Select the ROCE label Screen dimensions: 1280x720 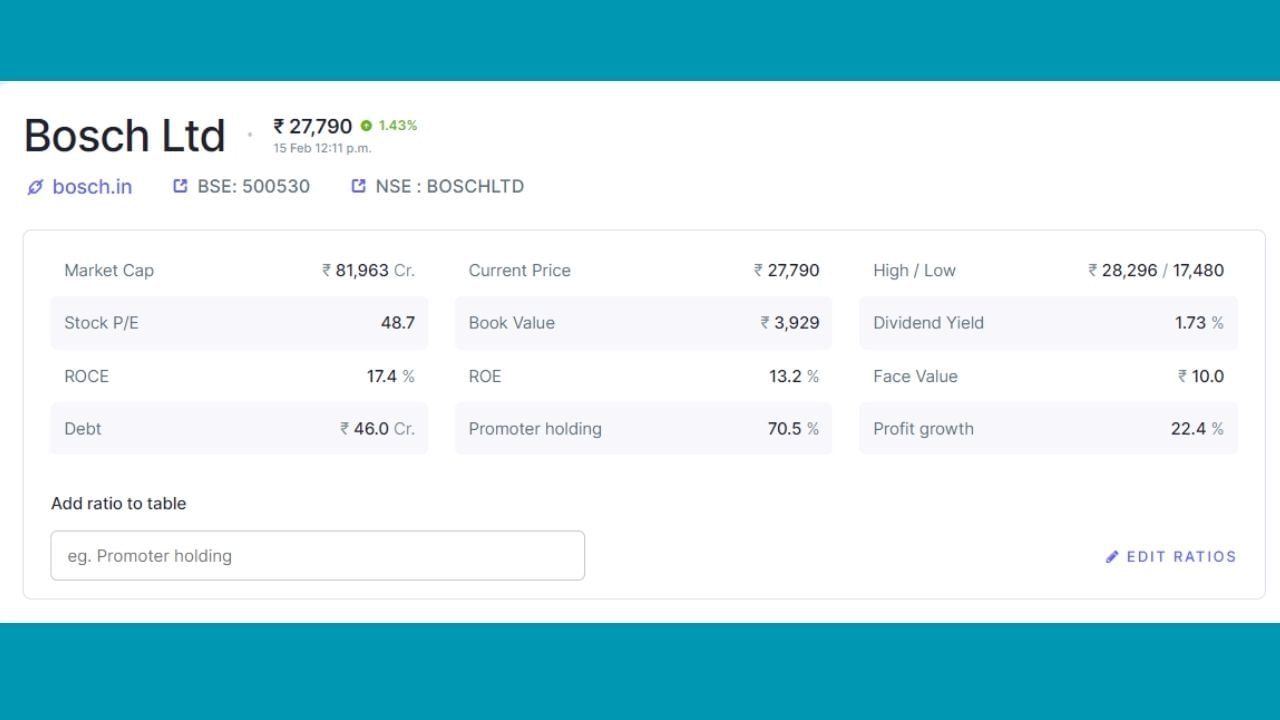pos(86,376)
